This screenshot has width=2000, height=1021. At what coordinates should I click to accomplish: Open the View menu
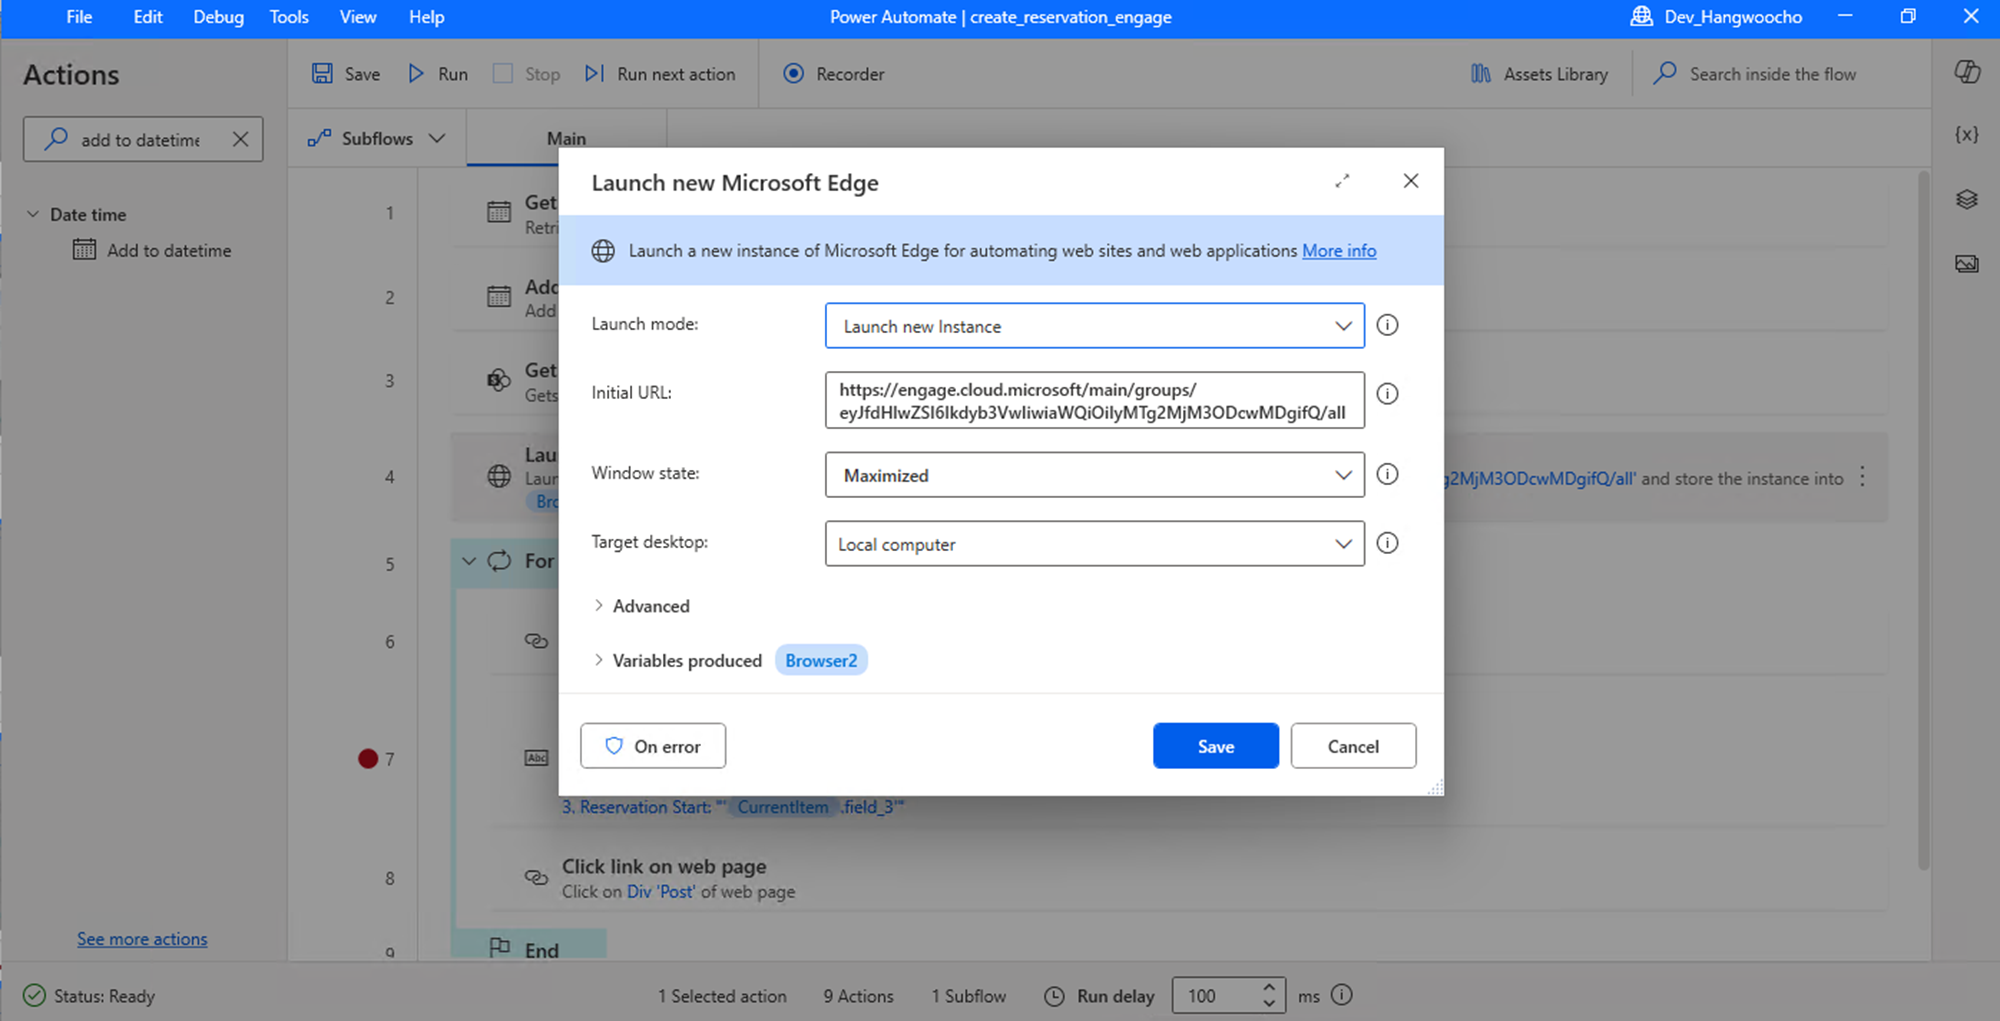click(358, 17)
